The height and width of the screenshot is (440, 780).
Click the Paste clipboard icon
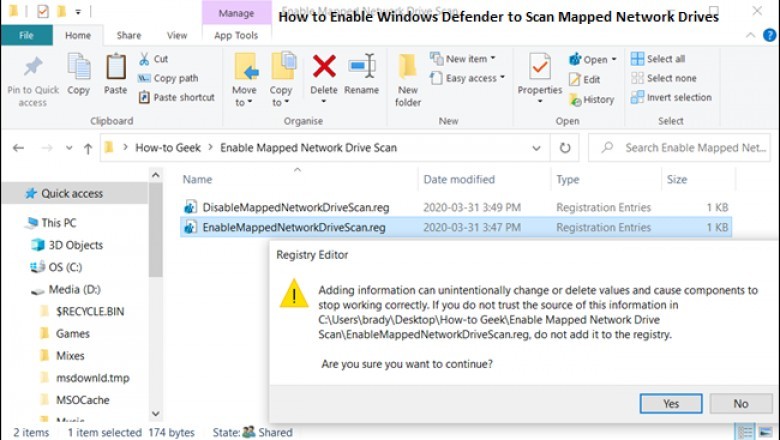[115, 68]
